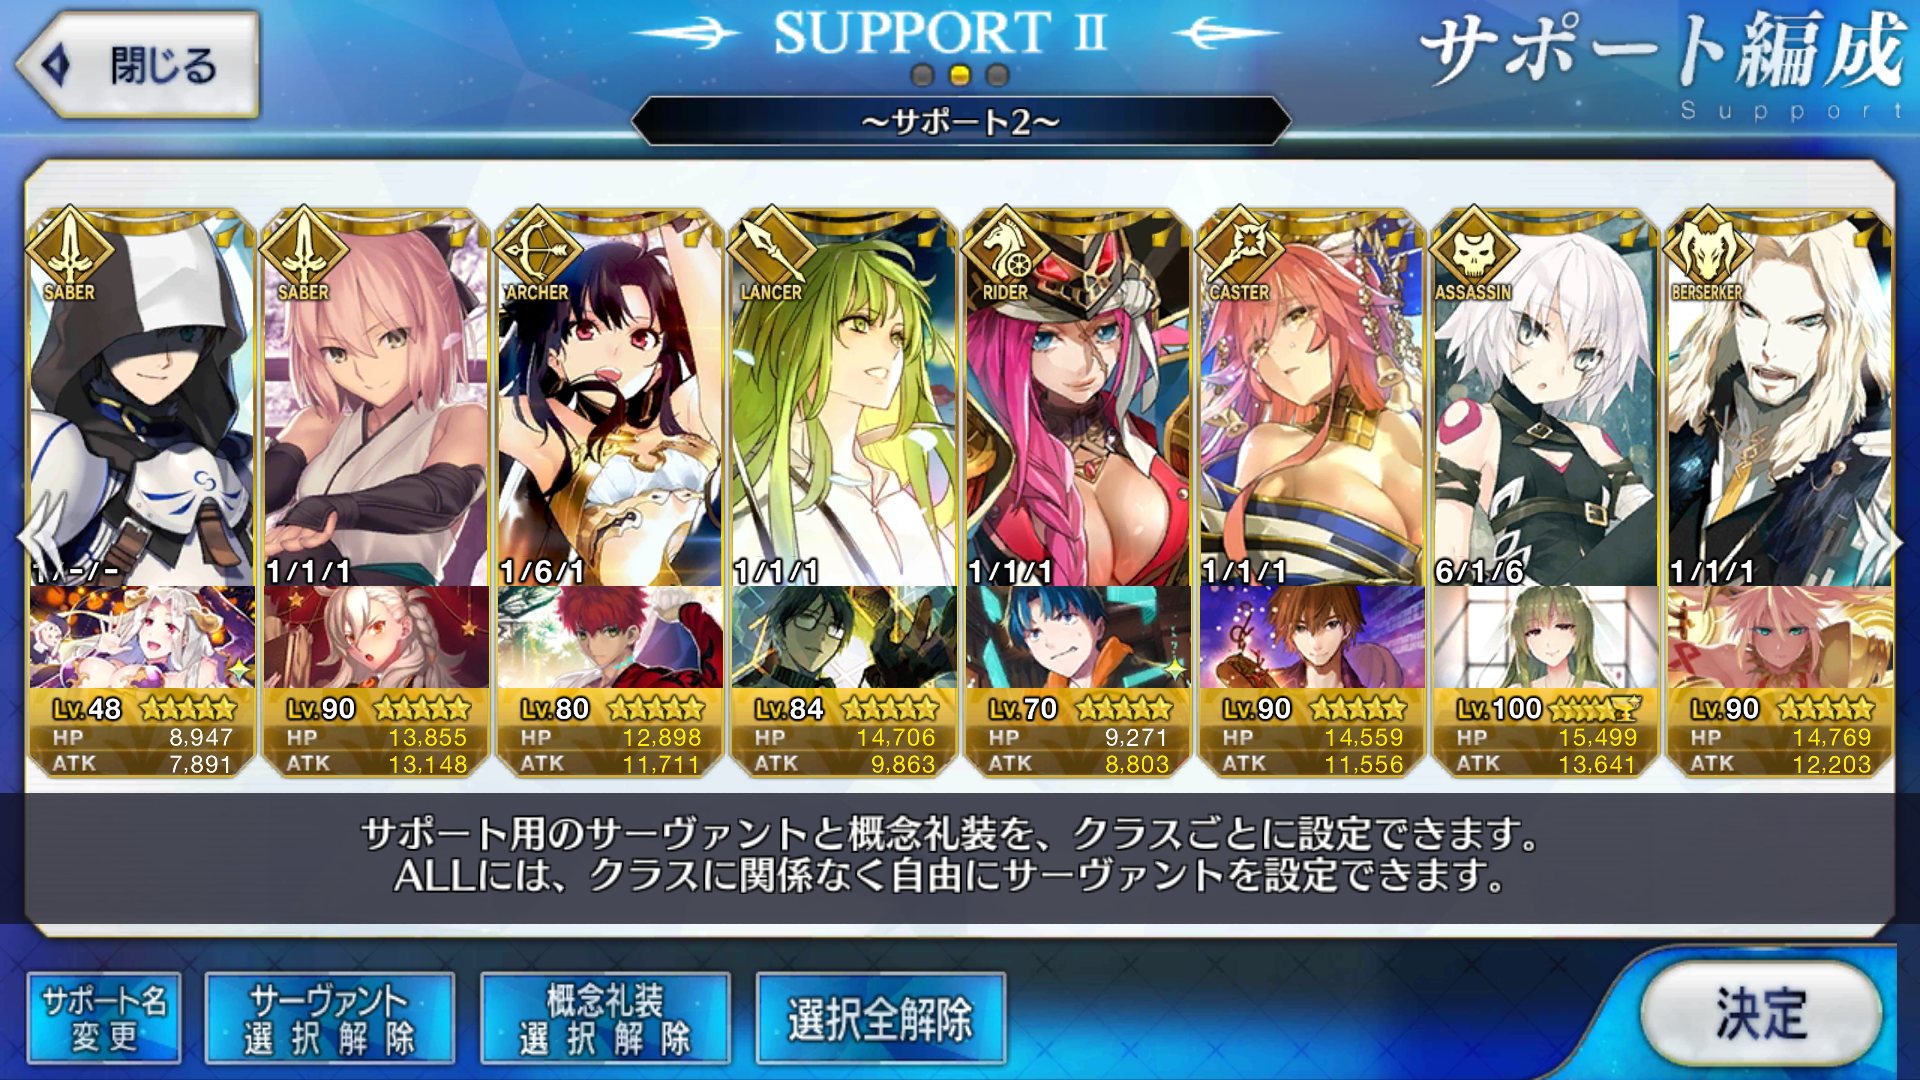Confirm with the 決定 button
Image resolution: width=1920 pixels, height=1080 pixels.
click(x=1761, y=1014)
